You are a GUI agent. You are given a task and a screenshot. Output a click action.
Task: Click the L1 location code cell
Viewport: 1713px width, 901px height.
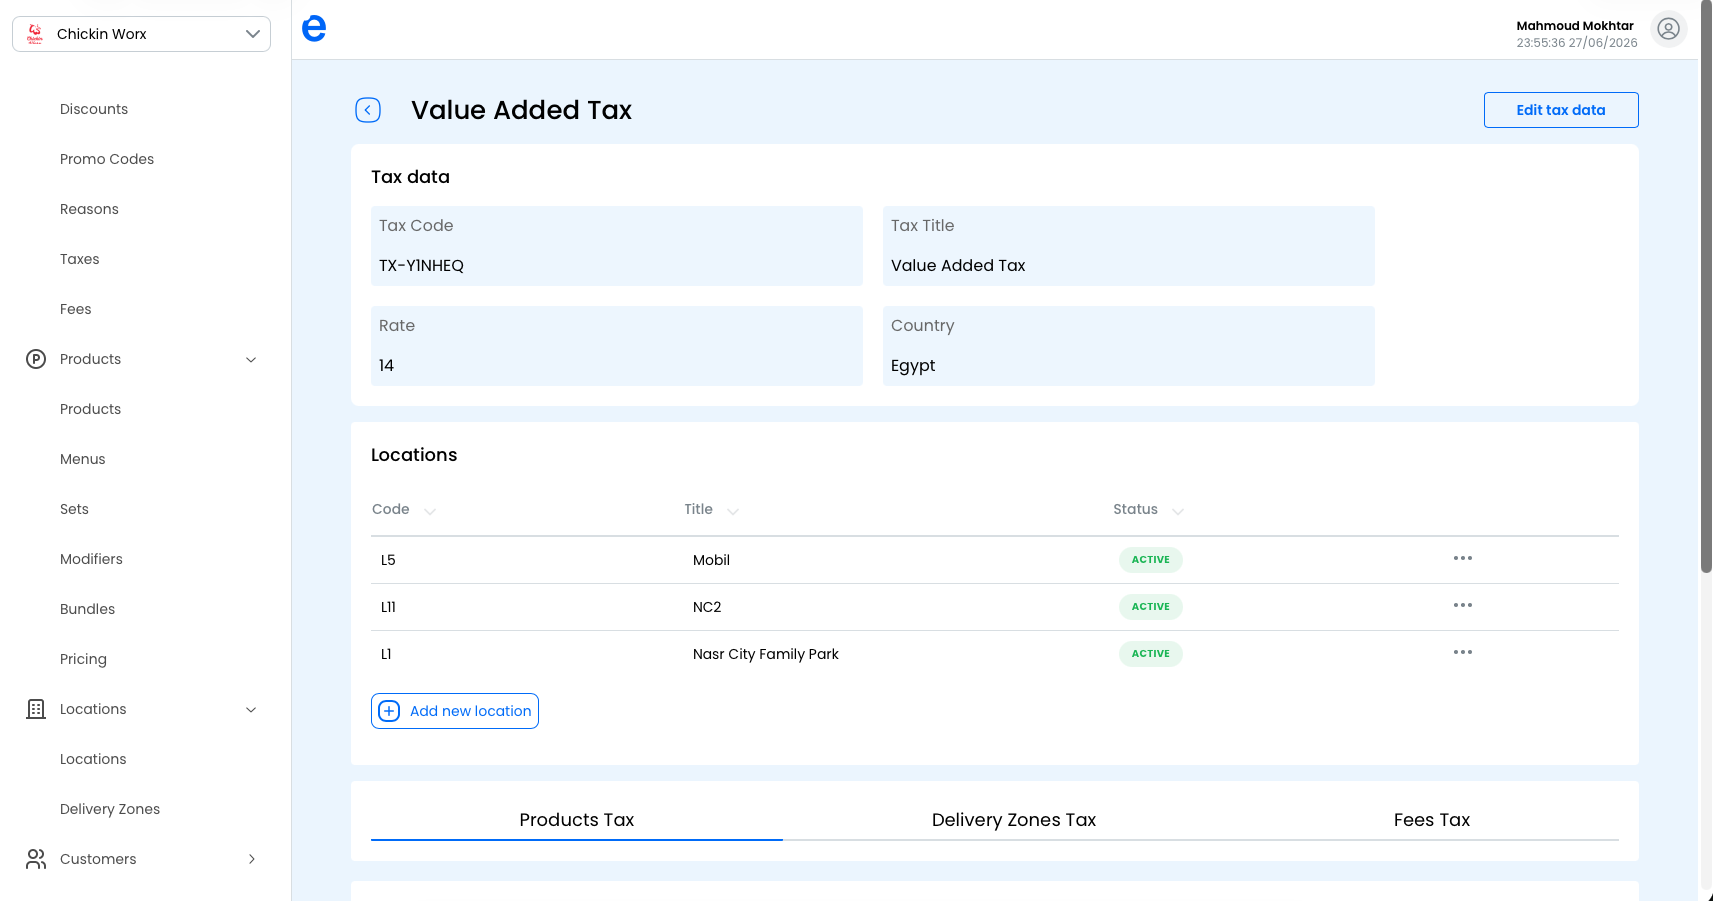pyautogui.click(x=386, y=654)
